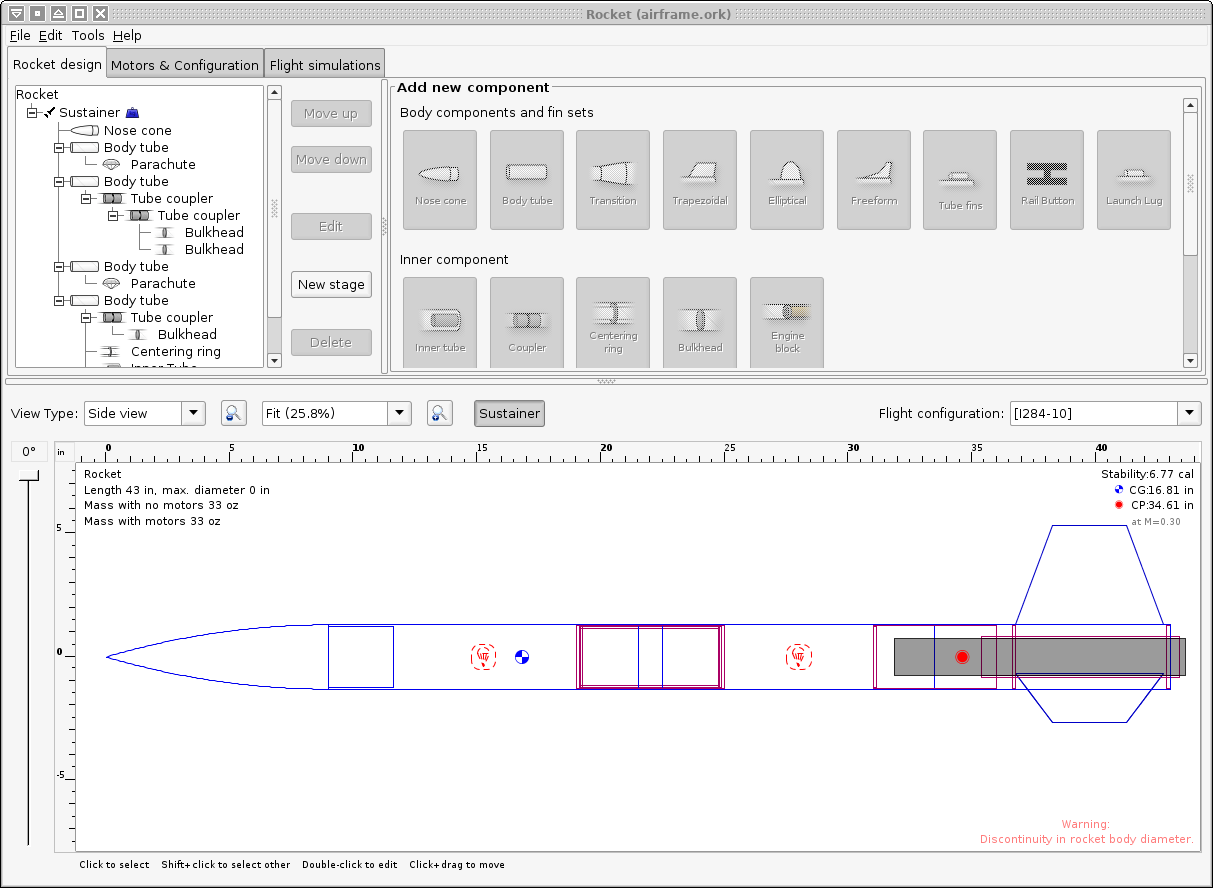The image size is (1213, 888).
Task: Click the Discontinuity in rocket body diameter warning
Action: coord(1086,839)
